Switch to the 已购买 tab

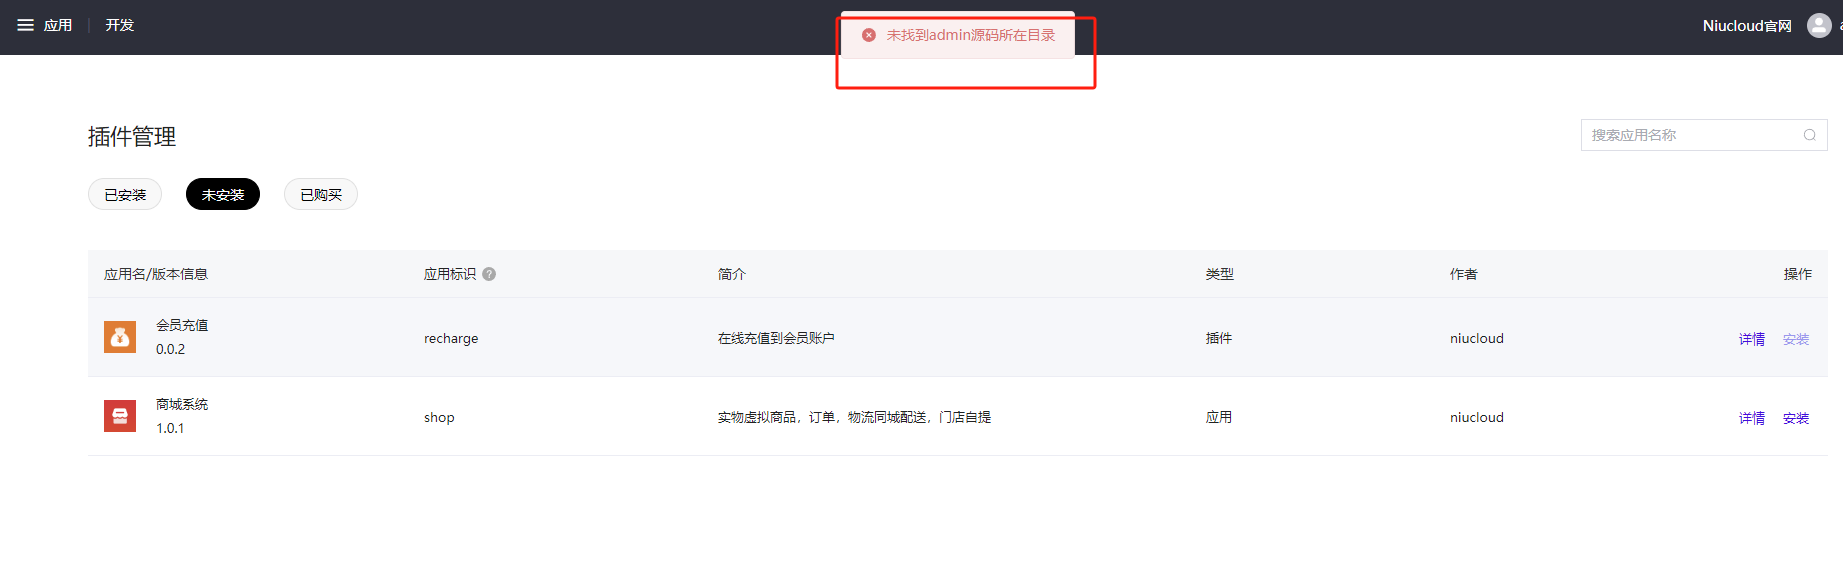tap(321, 195)
